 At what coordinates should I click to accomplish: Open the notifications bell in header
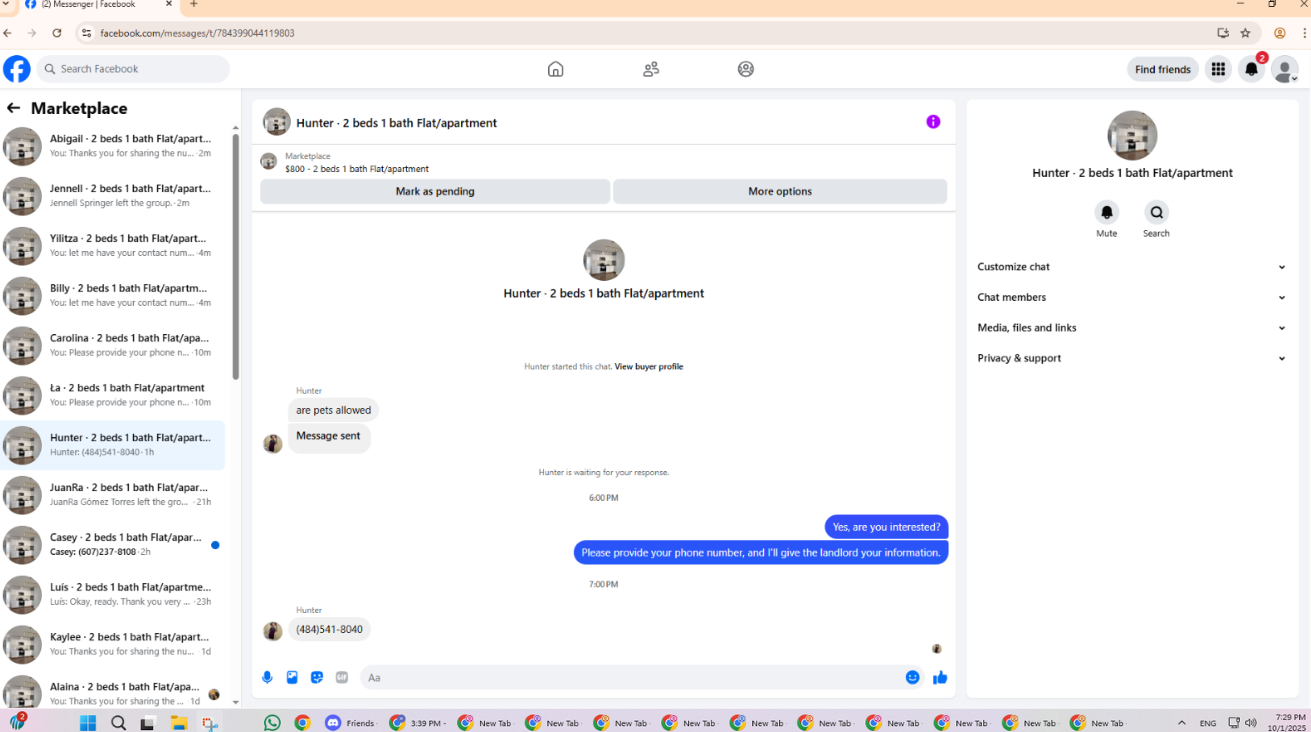pyautogui.click(x=1251, y=69)
